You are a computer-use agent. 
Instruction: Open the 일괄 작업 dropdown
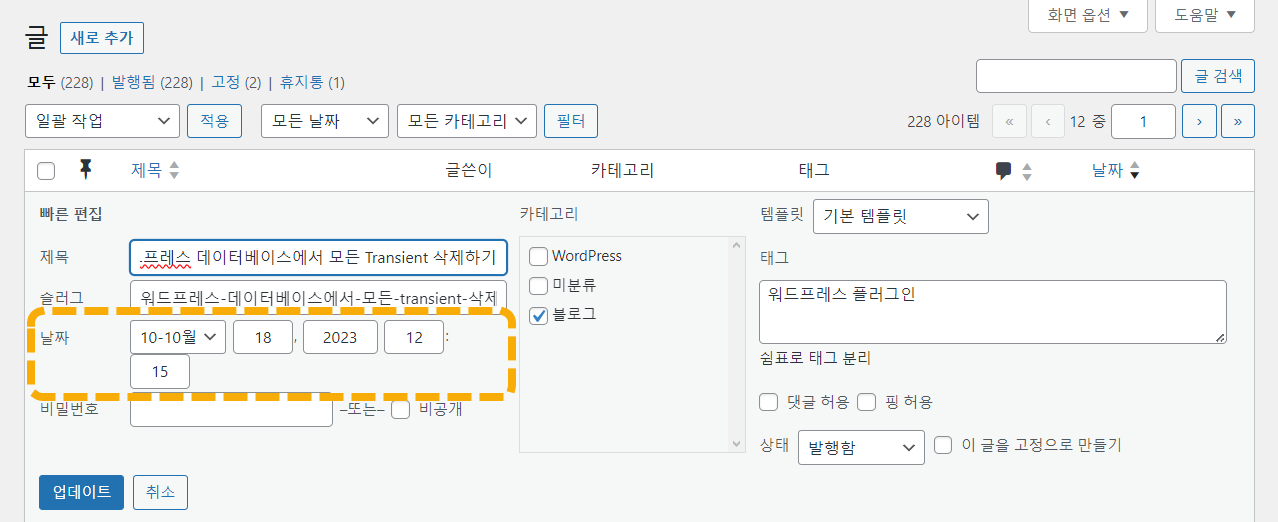(x=102, y=121)
